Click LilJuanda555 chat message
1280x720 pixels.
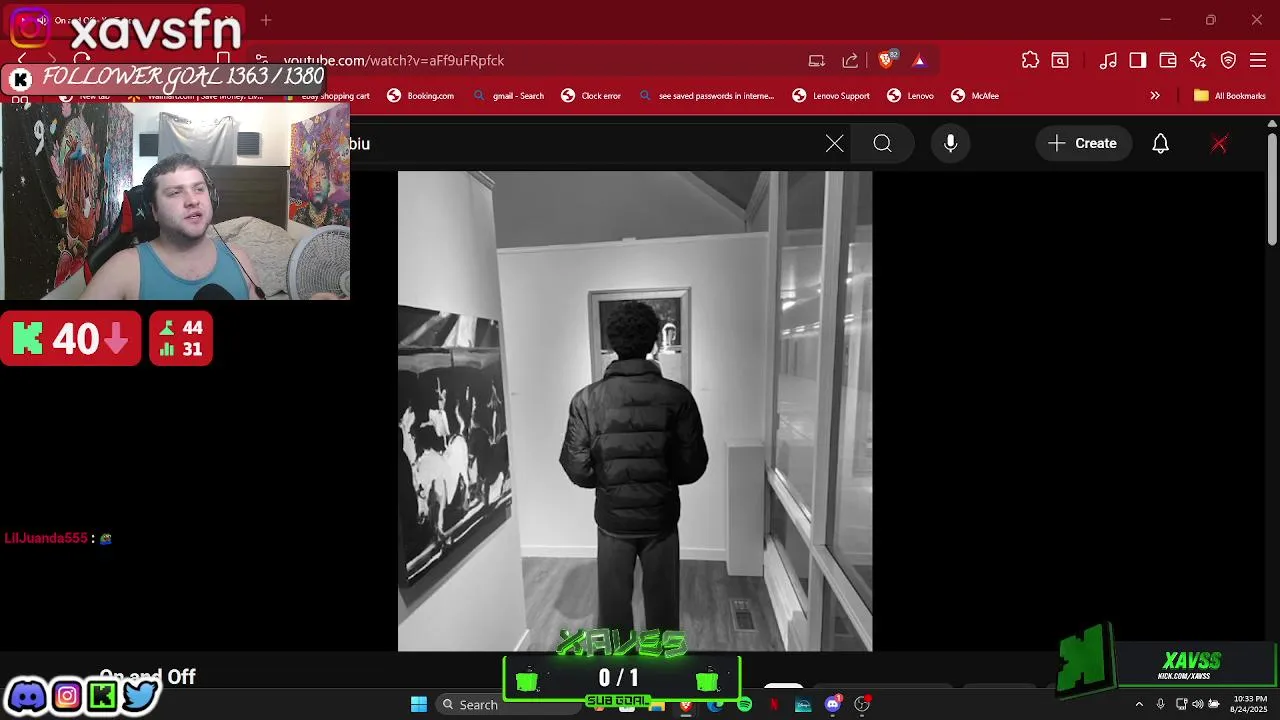pos(58,538)
